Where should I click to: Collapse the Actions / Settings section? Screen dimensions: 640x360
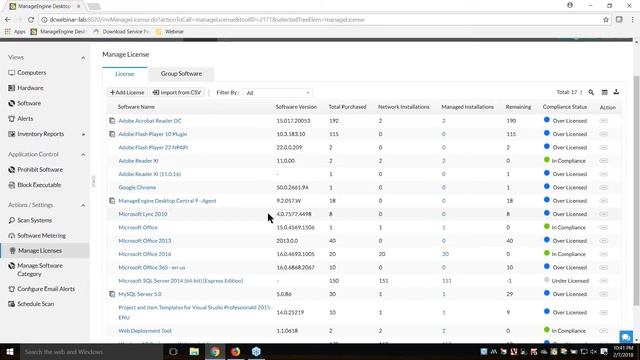tap(83, 205)
